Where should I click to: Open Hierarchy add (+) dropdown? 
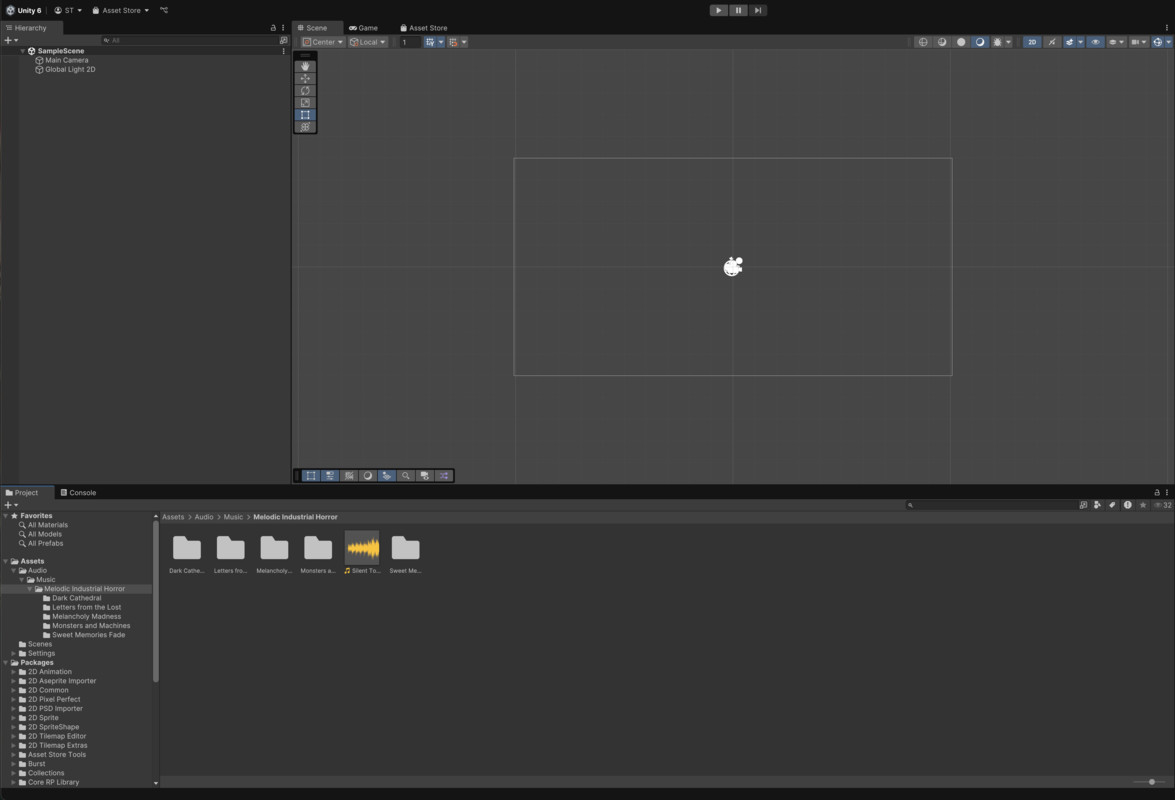(10, 40)
